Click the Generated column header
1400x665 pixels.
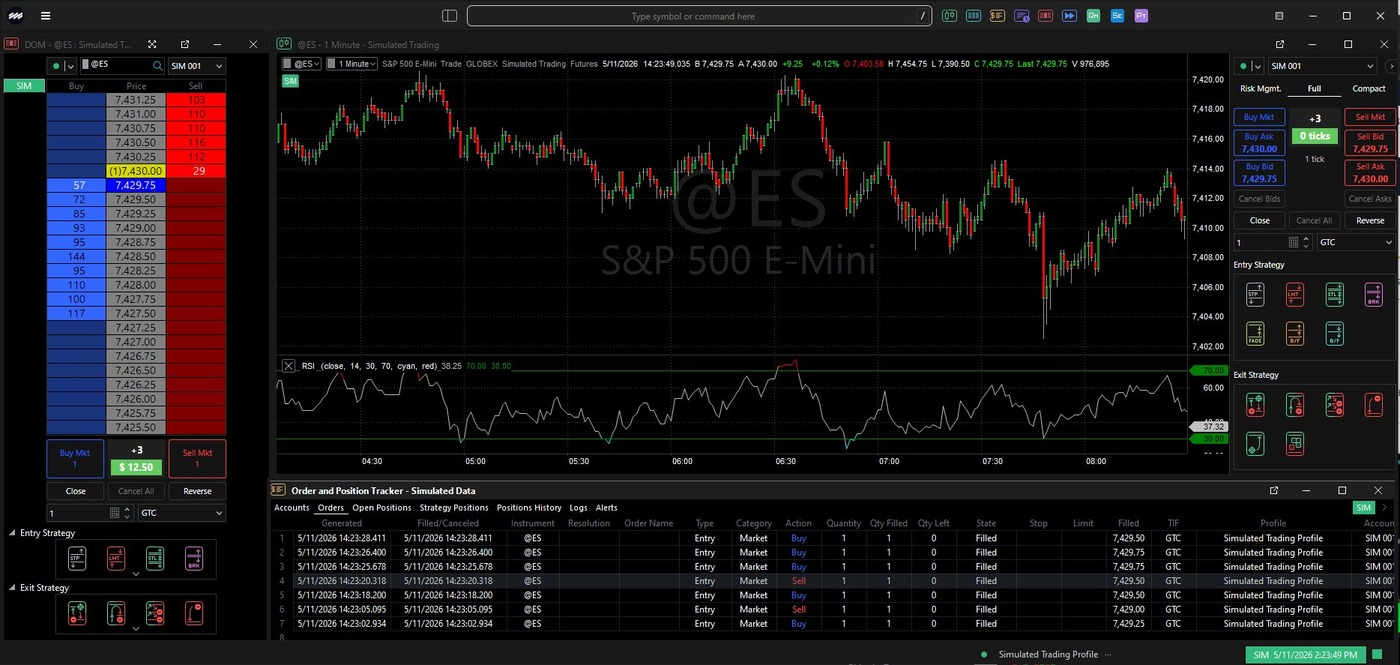(342, 523)
